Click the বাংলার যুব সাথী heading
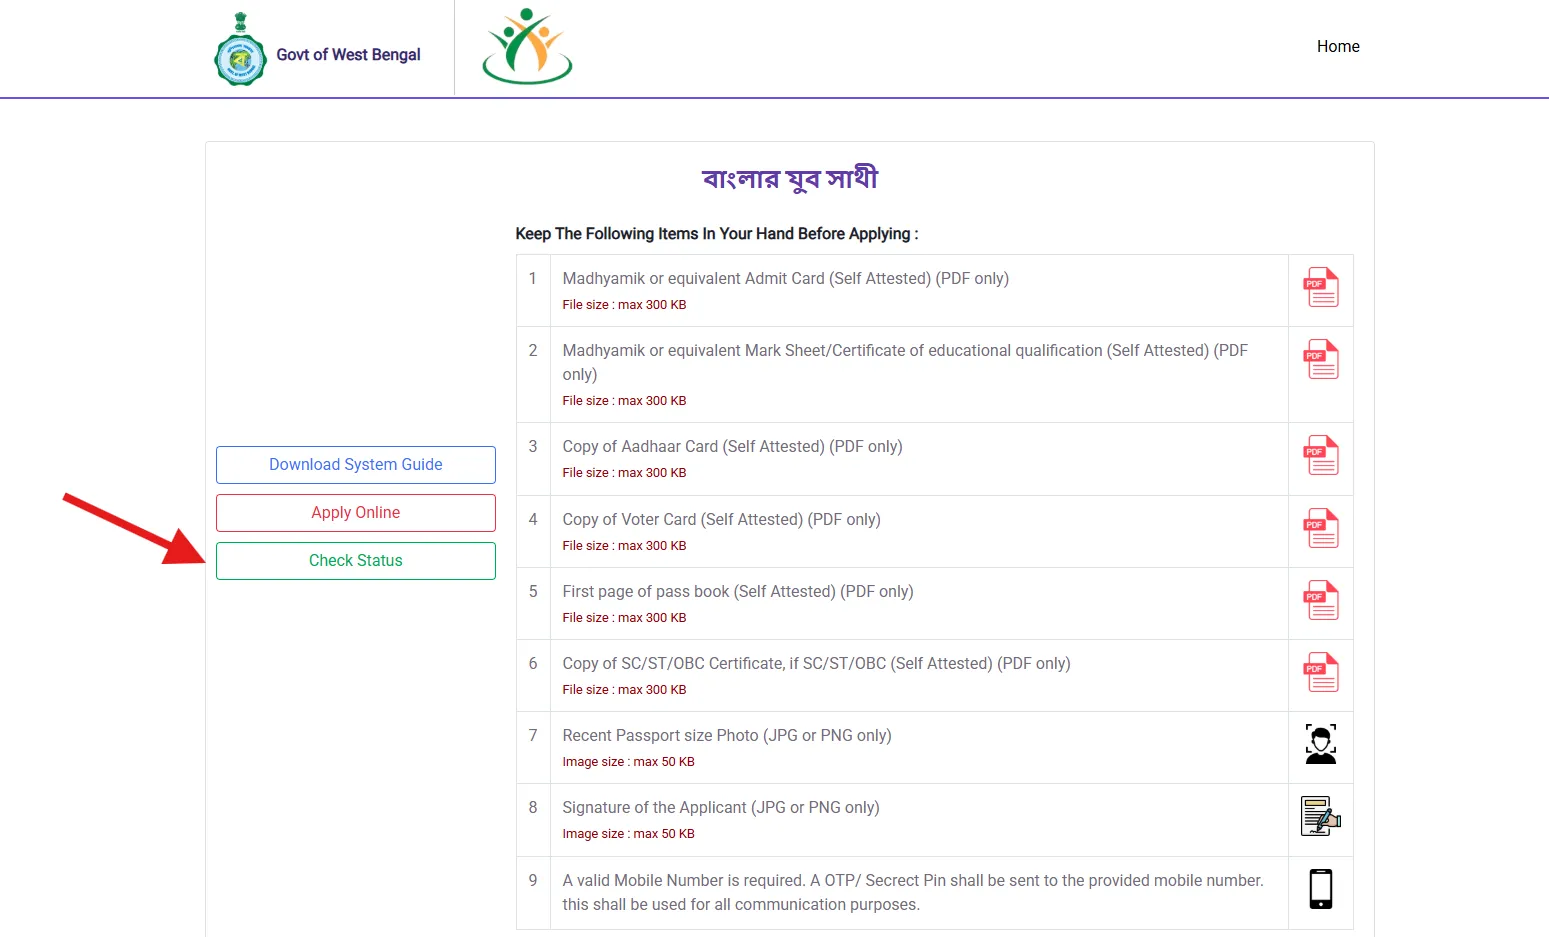This screenshot has height=937, width=1549. pyautogui.click(x=789, y=177)
